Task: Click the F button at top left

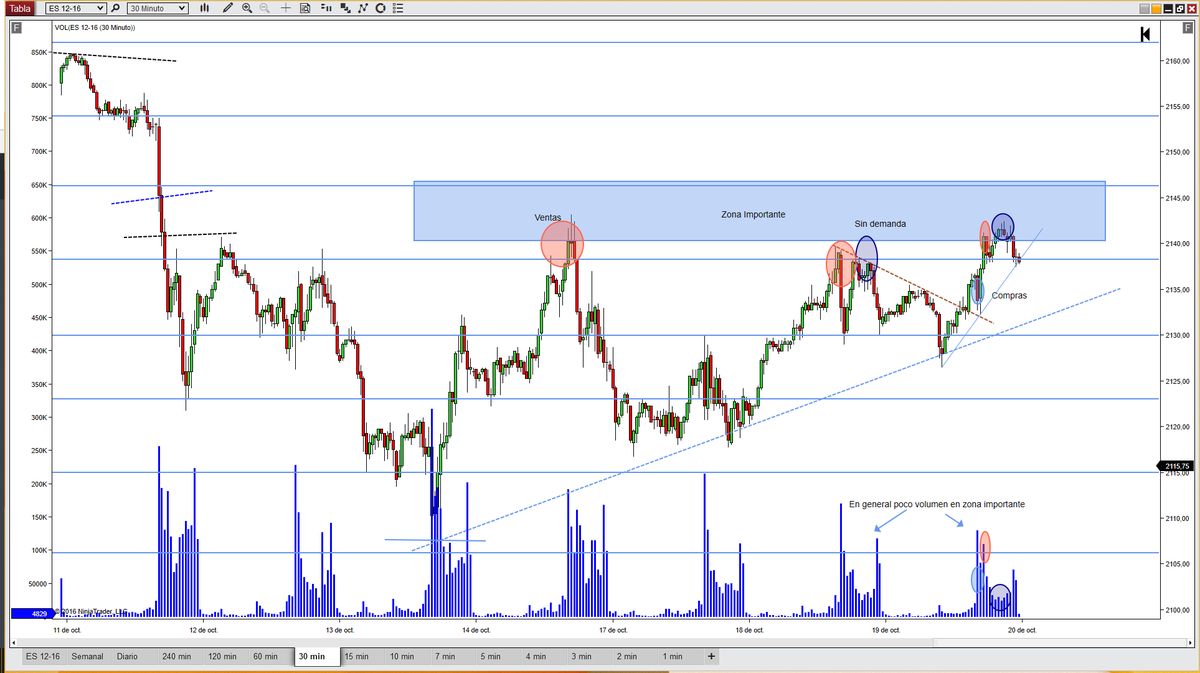Action: click(16, 28)
